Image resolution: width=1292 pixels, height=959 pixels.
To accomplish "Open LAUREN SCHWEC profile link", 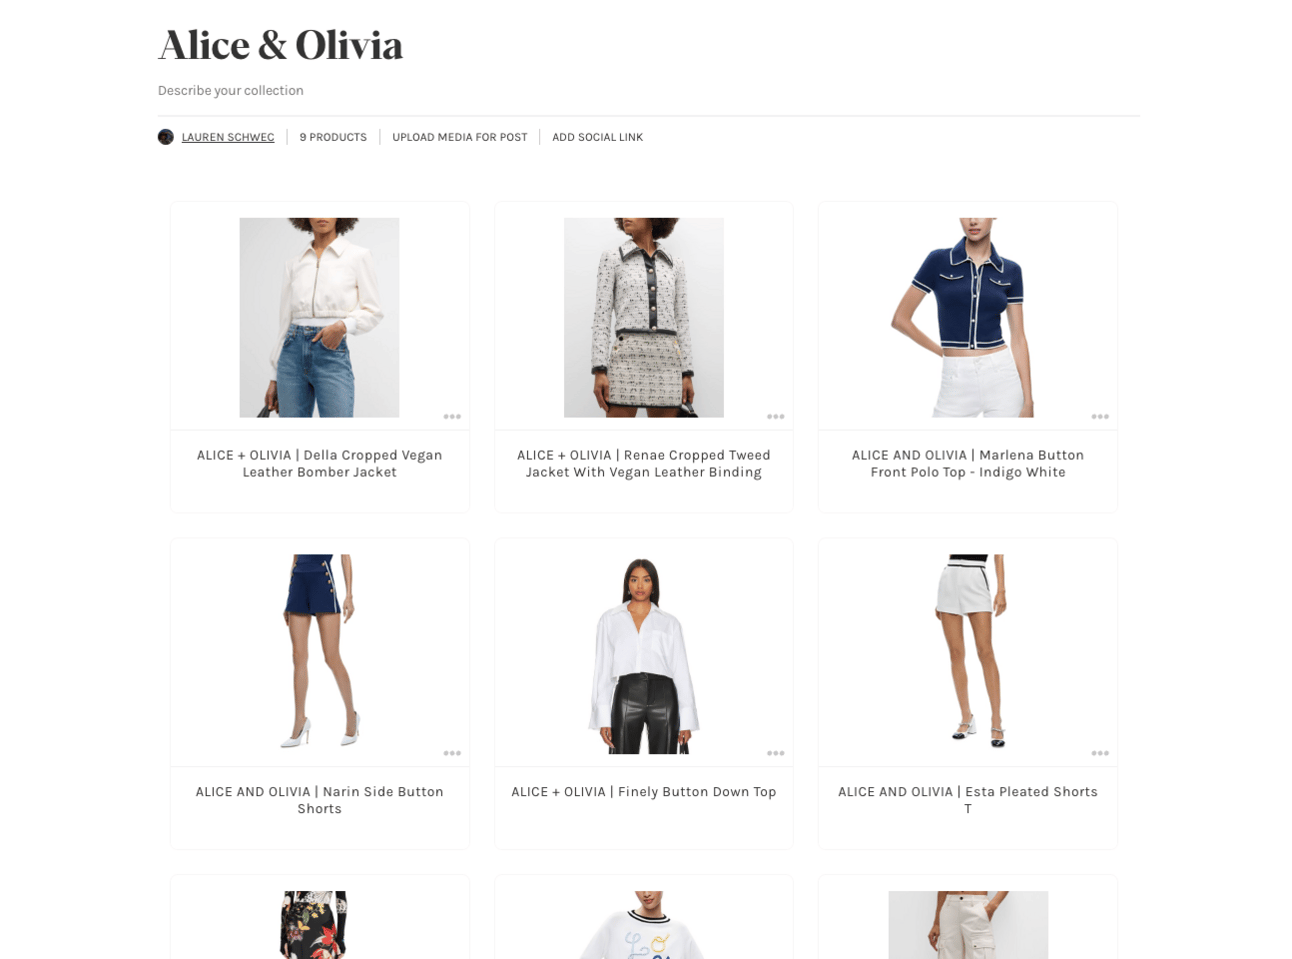I will coord(228,137).
